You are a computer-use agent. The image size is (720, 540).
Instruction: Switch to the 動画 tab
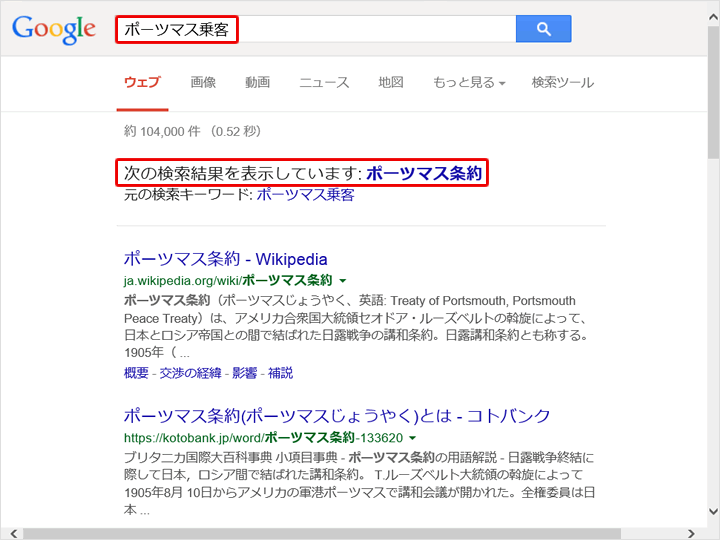pyautogui.click(x=257, y=83)
